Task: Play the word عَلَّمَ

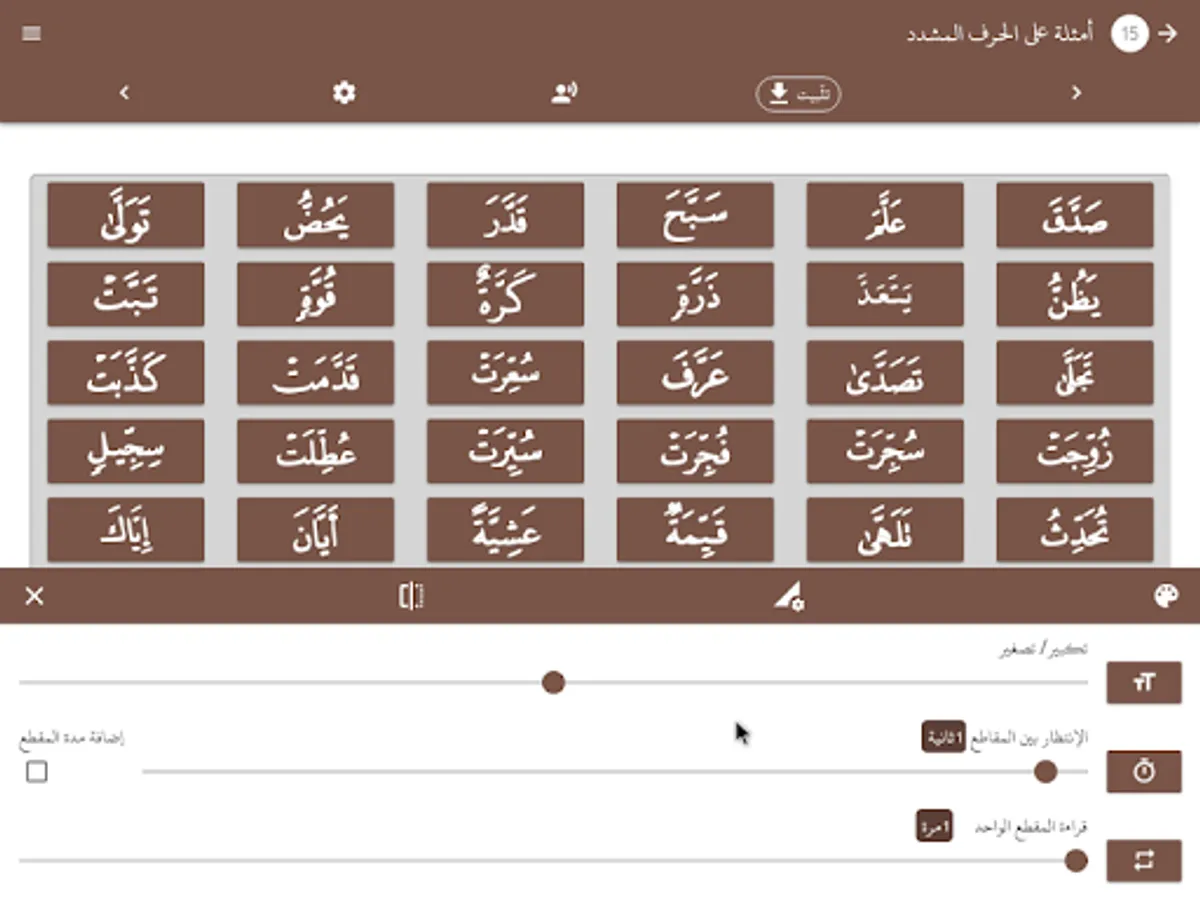Action: coord(885,215)
